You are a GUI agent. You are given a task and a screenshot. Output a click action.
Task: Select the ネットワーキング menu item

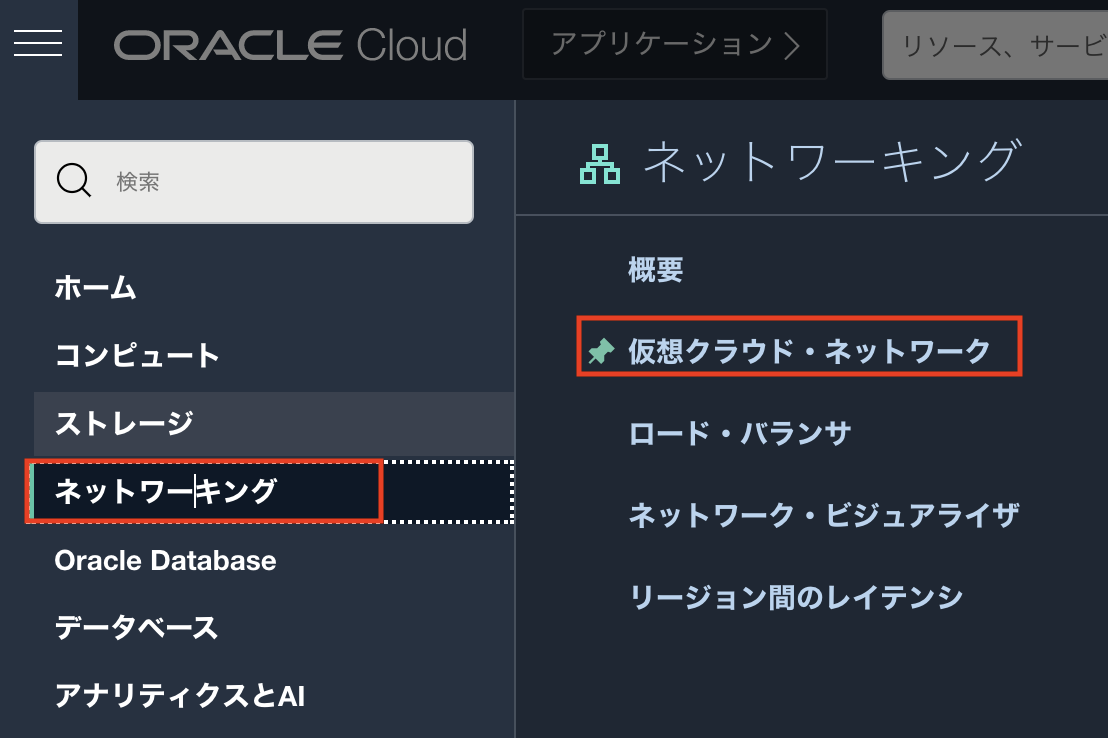(165, 491)
